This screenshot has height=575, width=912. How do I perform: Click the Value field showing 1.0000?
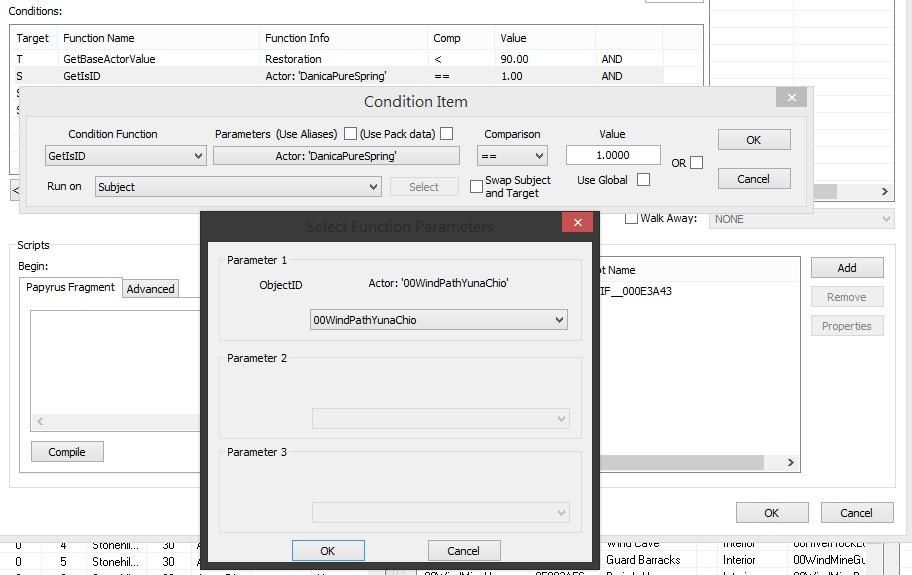613,155
